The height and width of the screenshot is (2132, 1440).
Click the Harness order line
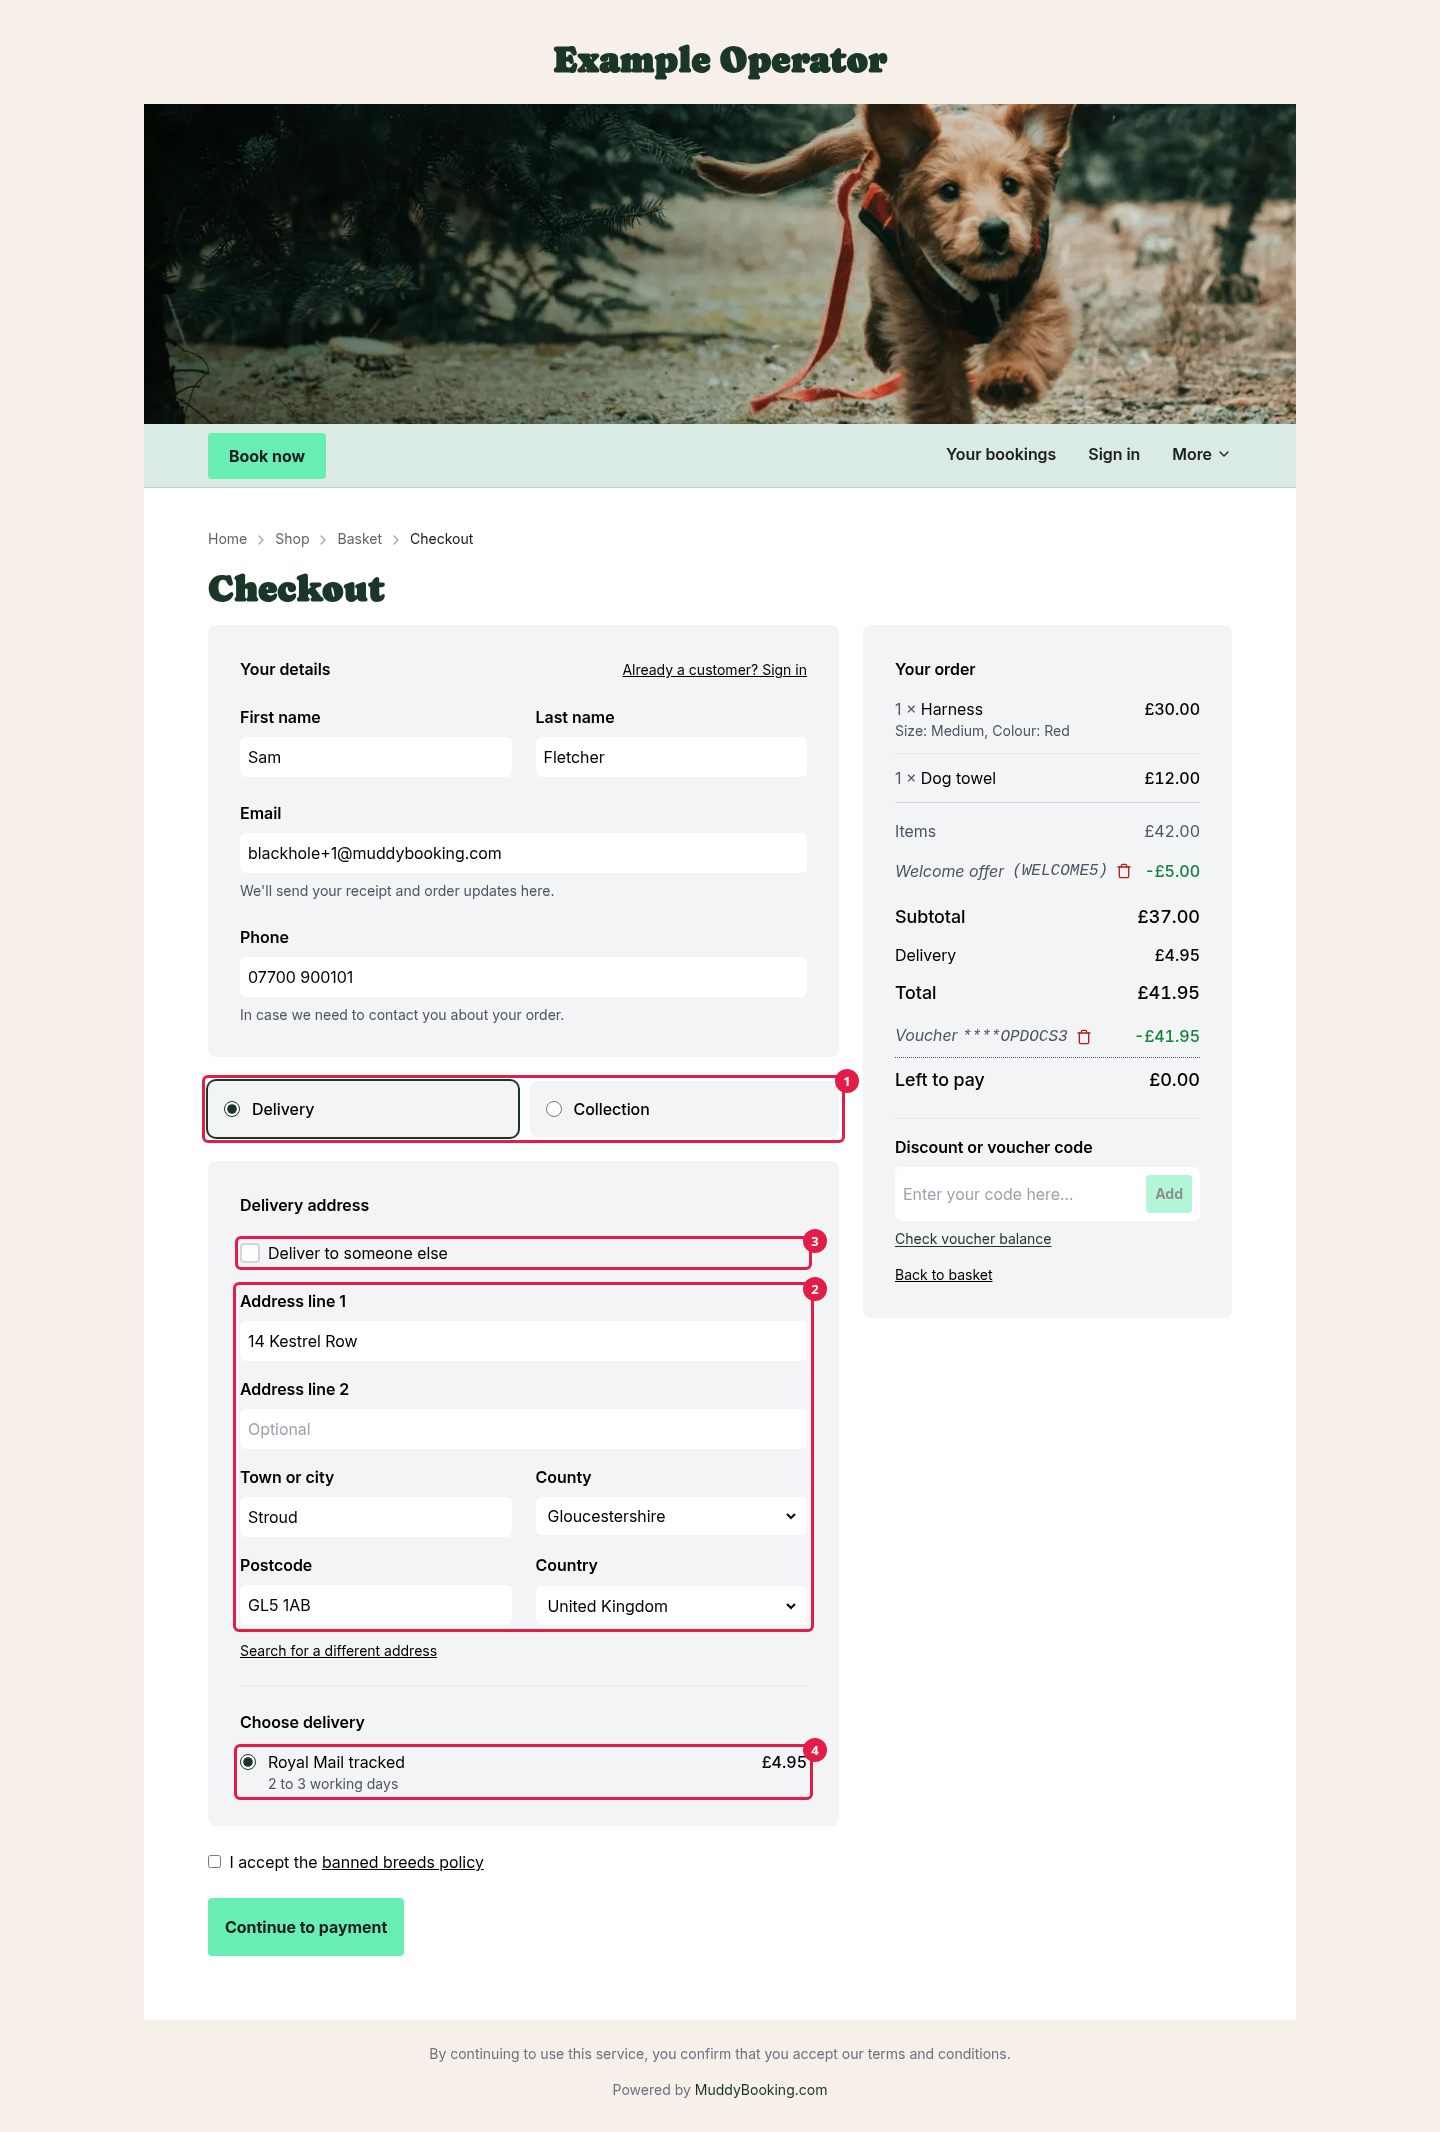[1047, 719]
